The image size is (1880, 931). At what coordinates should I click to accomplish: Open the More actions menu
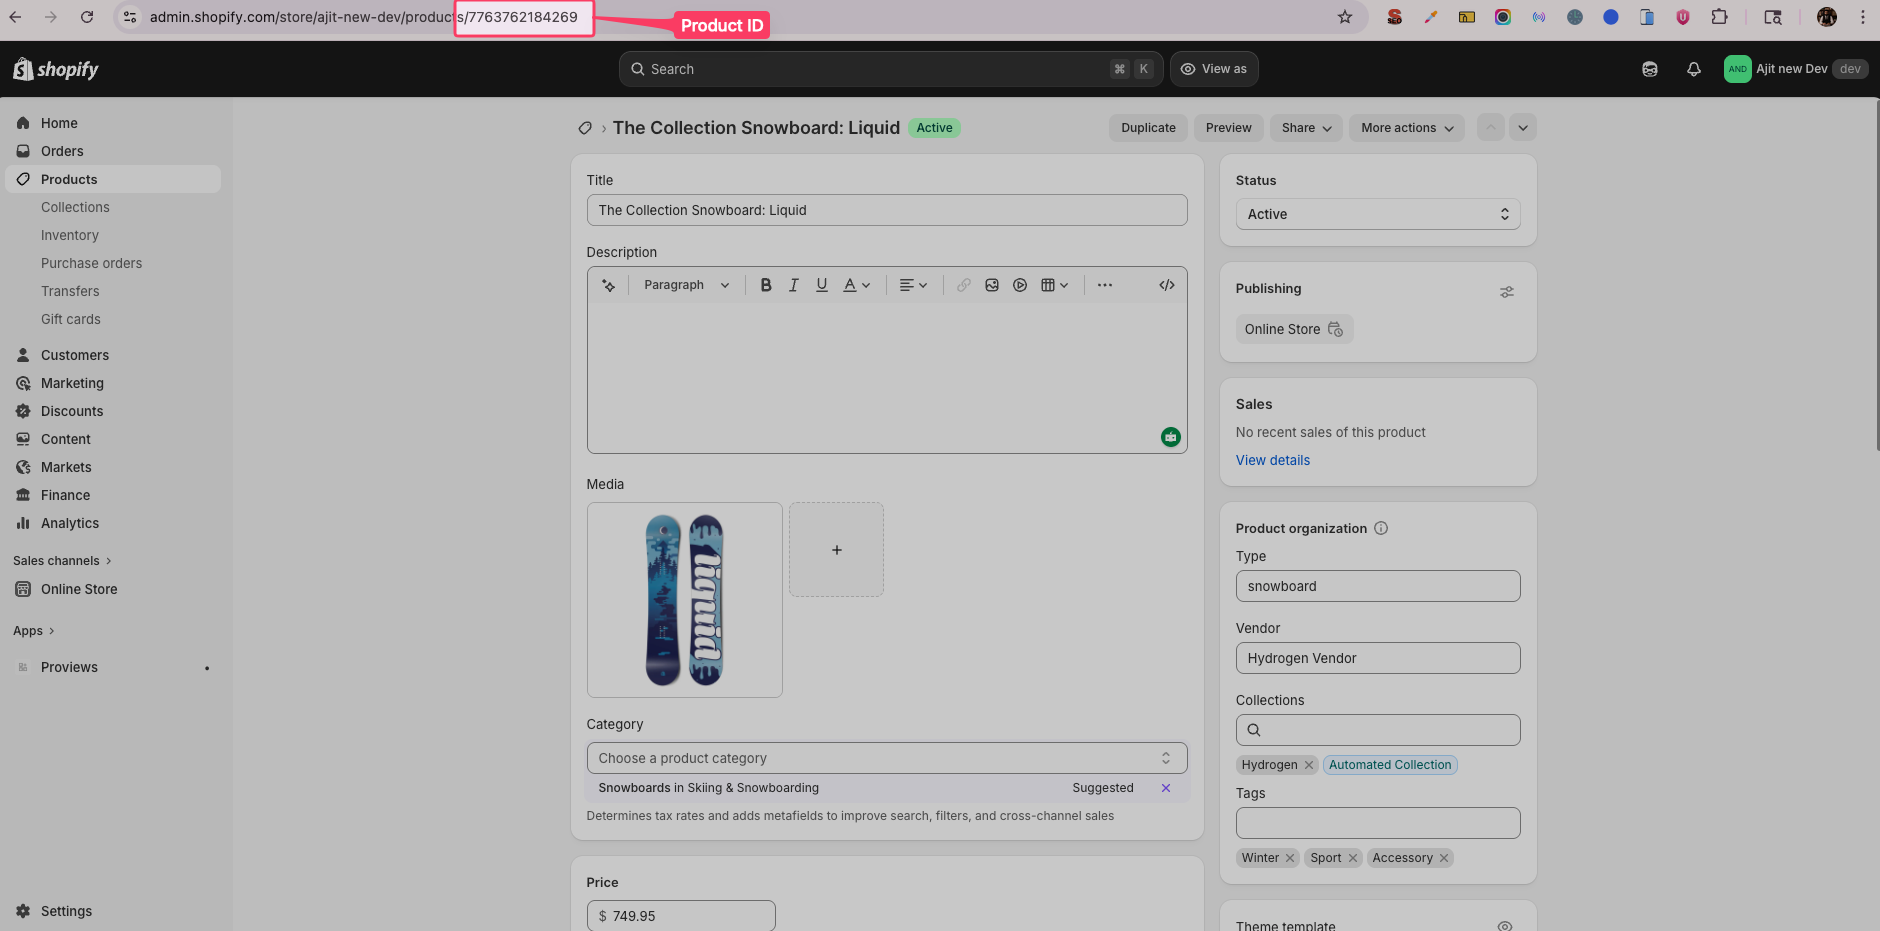click(x=1406, y=127)
